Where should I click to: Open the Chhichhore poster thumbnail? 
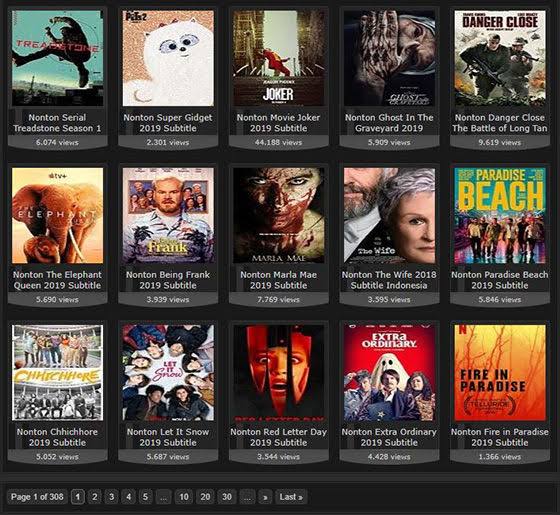58,372
